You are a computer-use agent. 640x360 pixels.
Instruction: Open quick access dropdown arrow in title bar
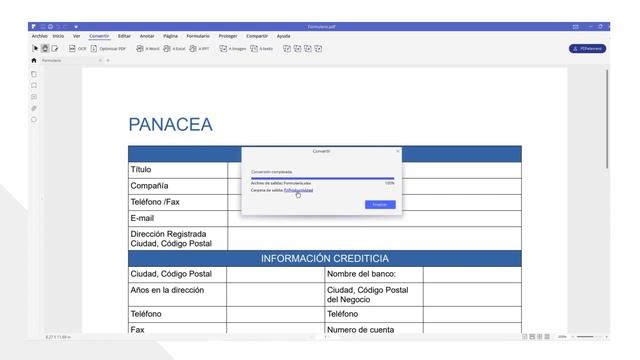pyautogui.click(x=76, y=27)
